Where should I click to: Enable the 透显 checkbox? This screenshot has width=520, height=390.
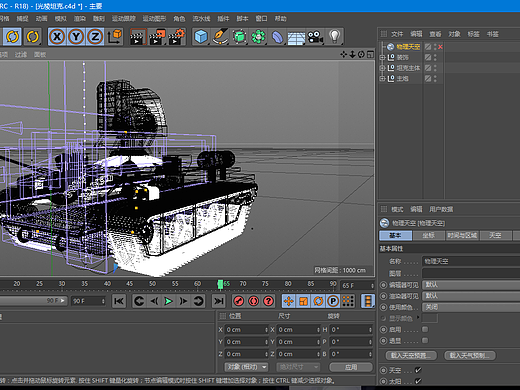point(425,340)
